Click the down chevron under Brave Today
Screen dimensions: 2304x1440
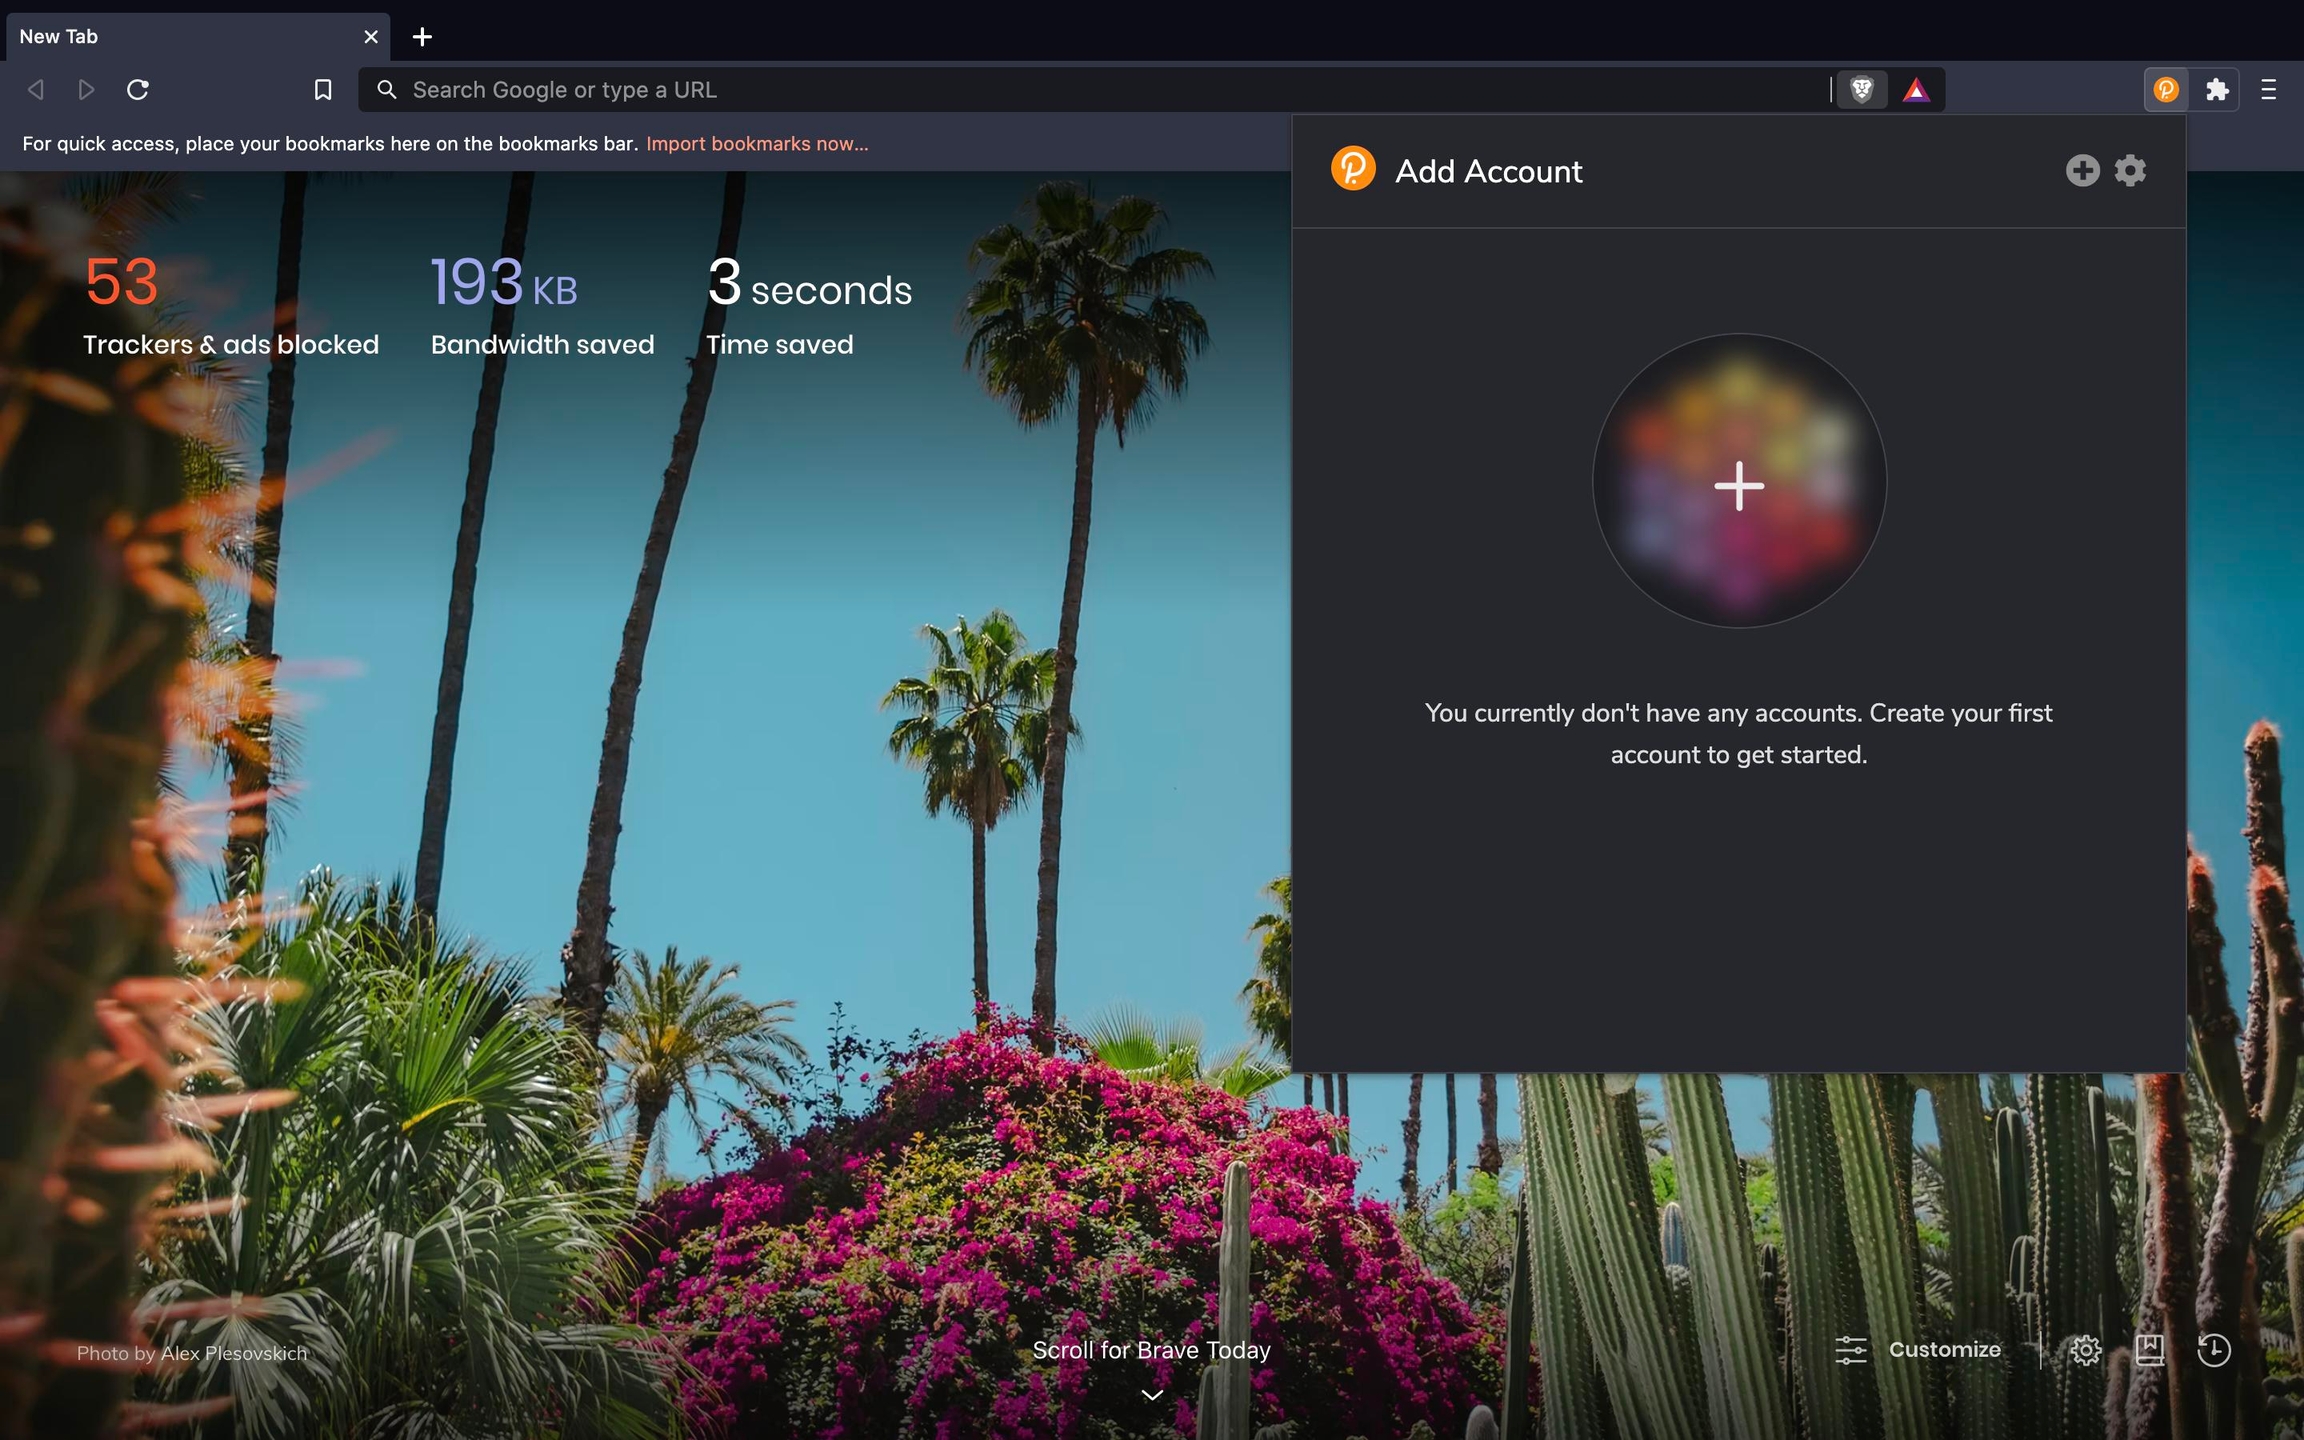pyautogui.click(x=1152, y=1395)
